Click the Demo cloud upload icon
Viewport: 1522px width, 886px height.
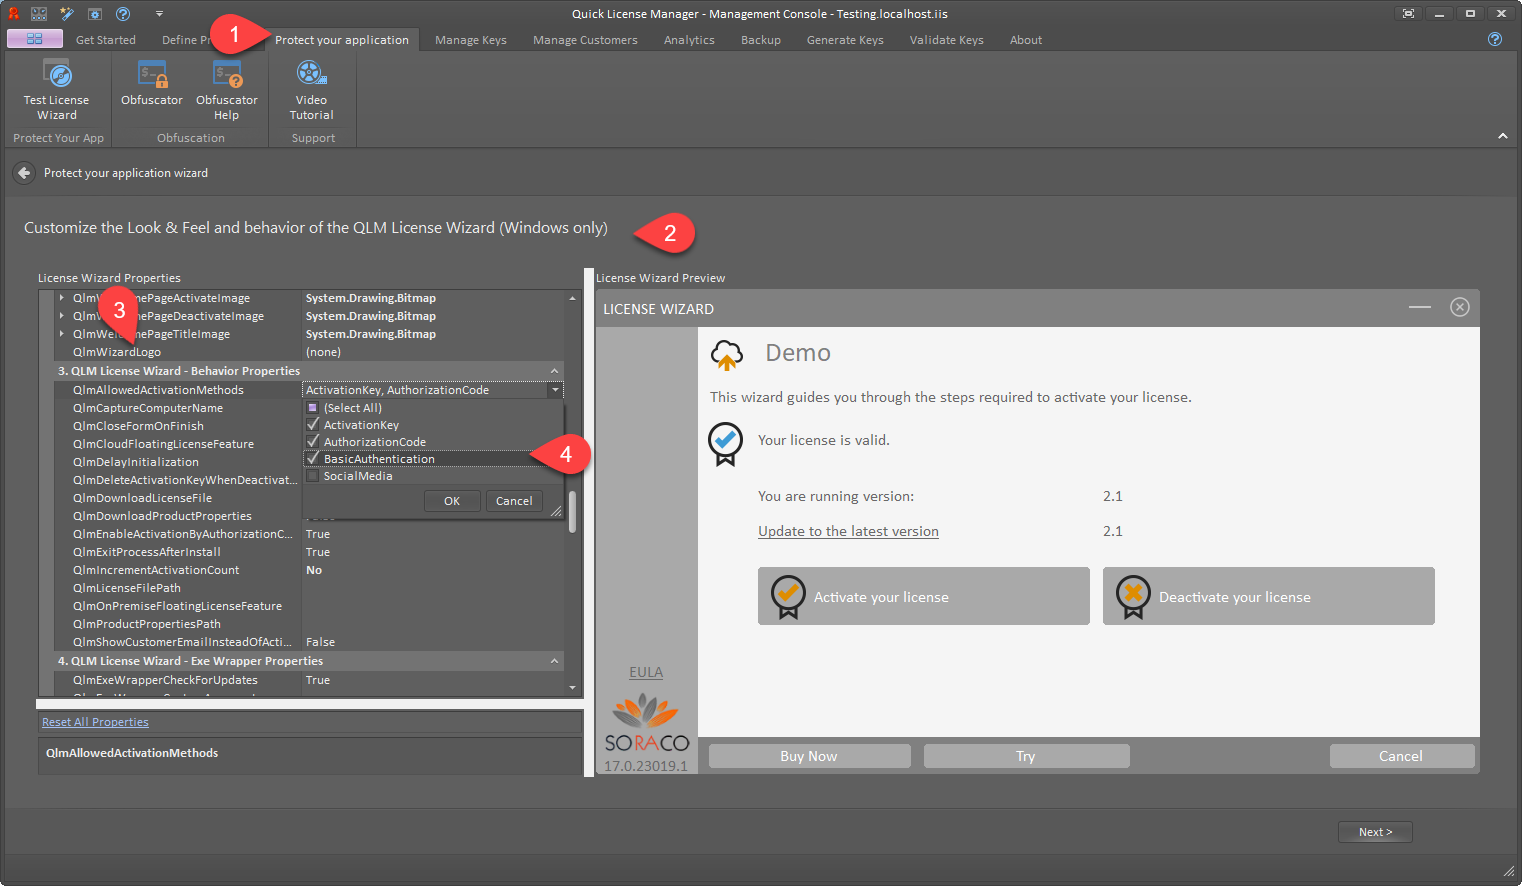pos(727,354)
